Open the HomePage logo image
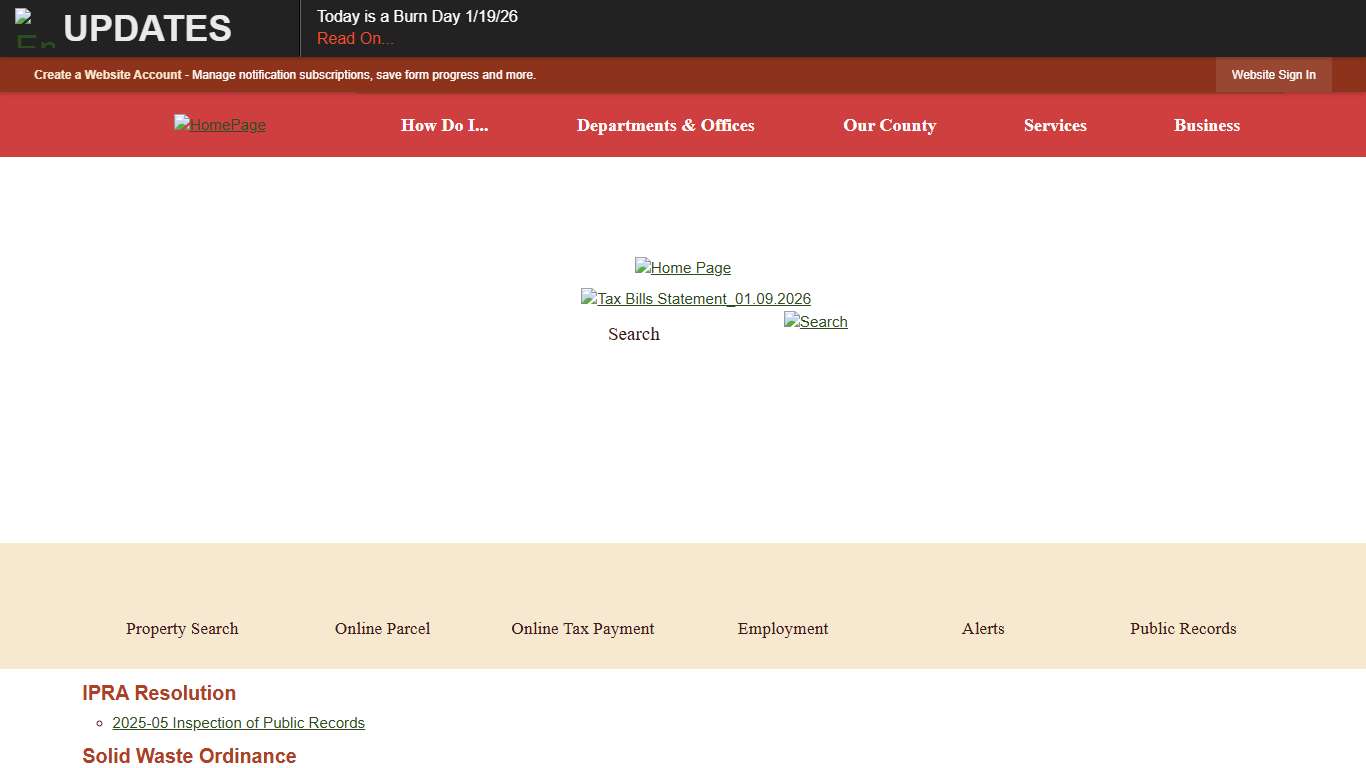This screenshot has height=768, width=1366. 219,125
